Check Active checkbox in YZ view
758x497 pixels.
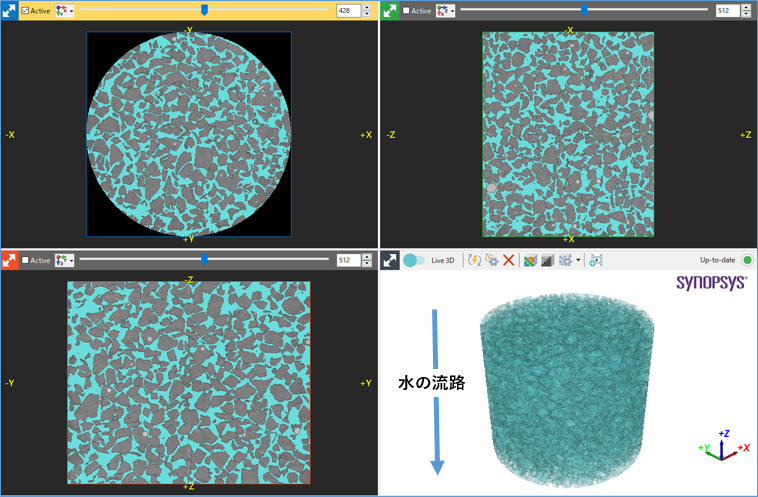25,260
